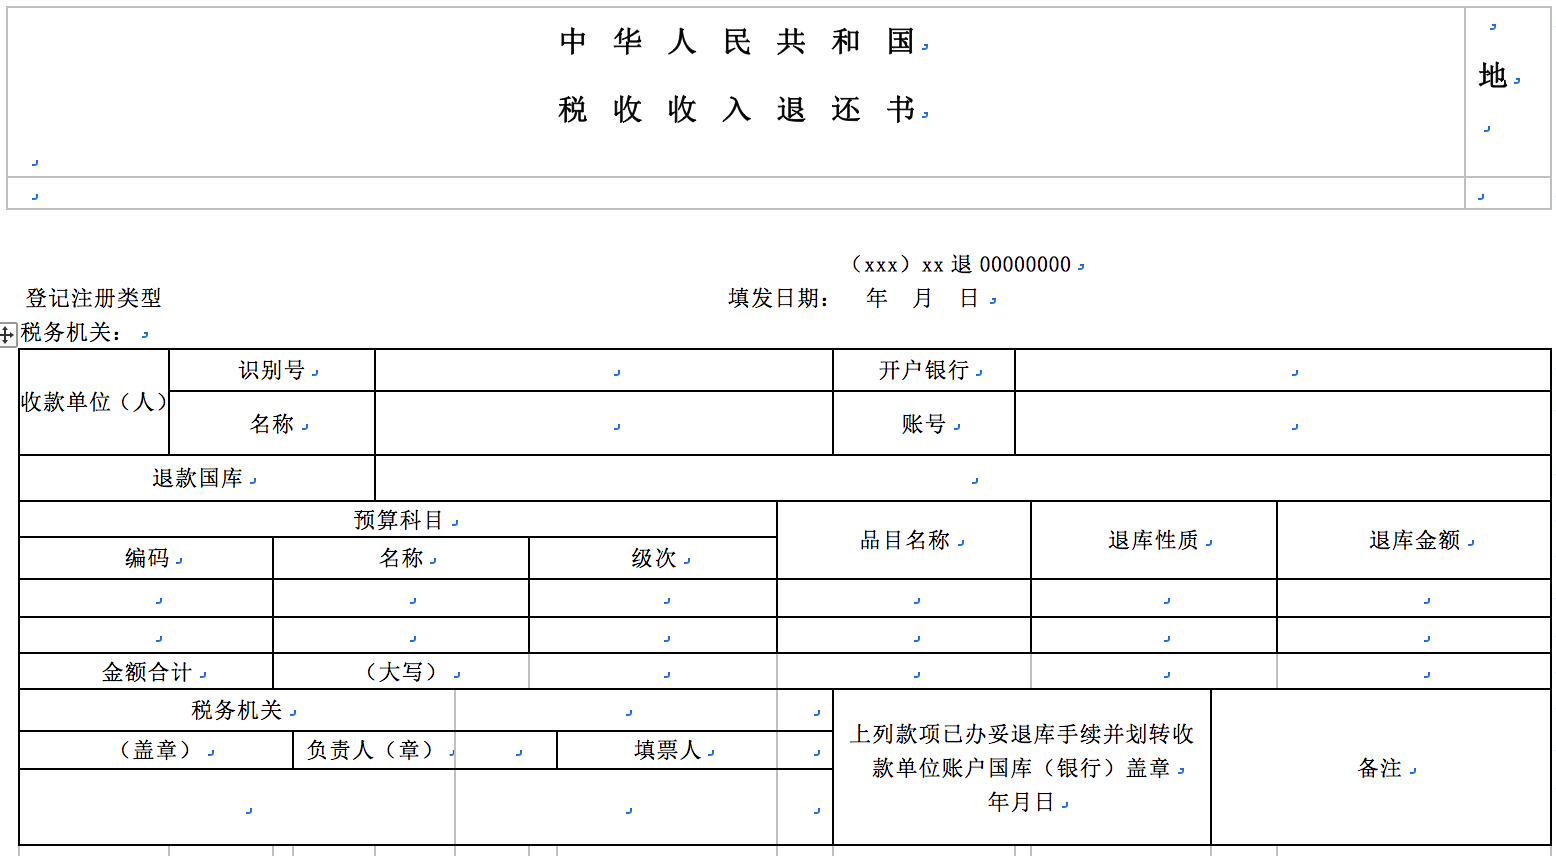Screen dimensions: 1556x856
Task: Click the 填发日期 label
Action: (x=778, y=298)
